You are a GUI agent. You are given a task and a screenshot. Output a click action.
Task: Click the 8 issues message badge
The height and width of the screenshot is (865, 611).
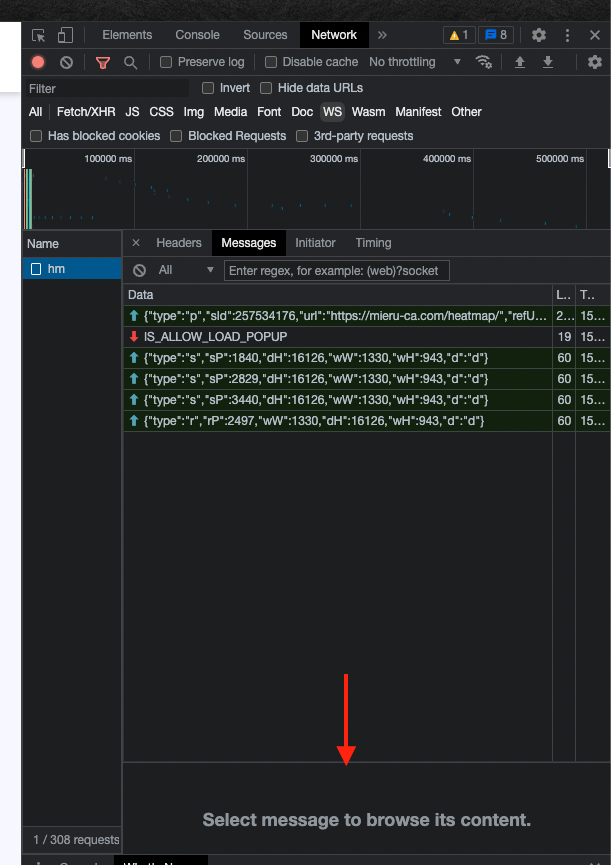(496, 35)
